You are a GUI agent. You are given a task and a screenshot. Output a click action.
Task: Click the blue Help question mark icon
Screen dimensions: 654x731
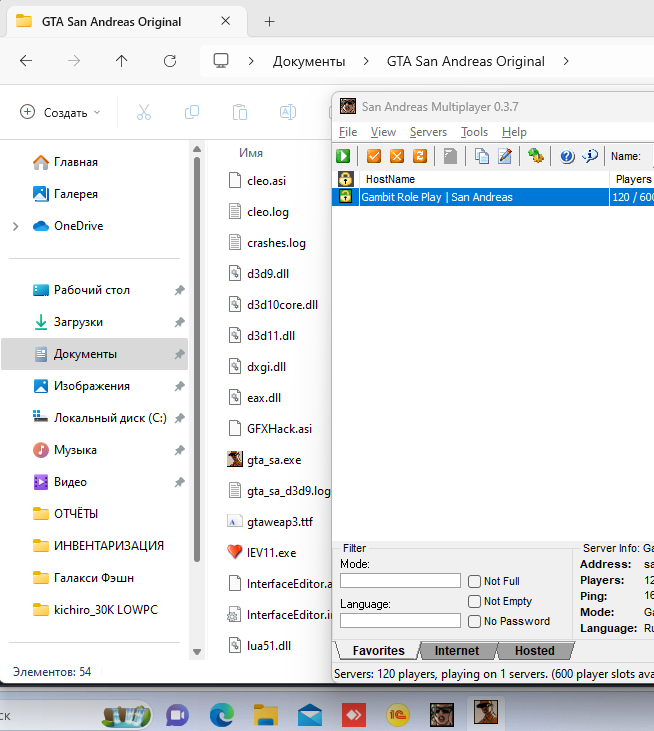(x=567, y=156)
